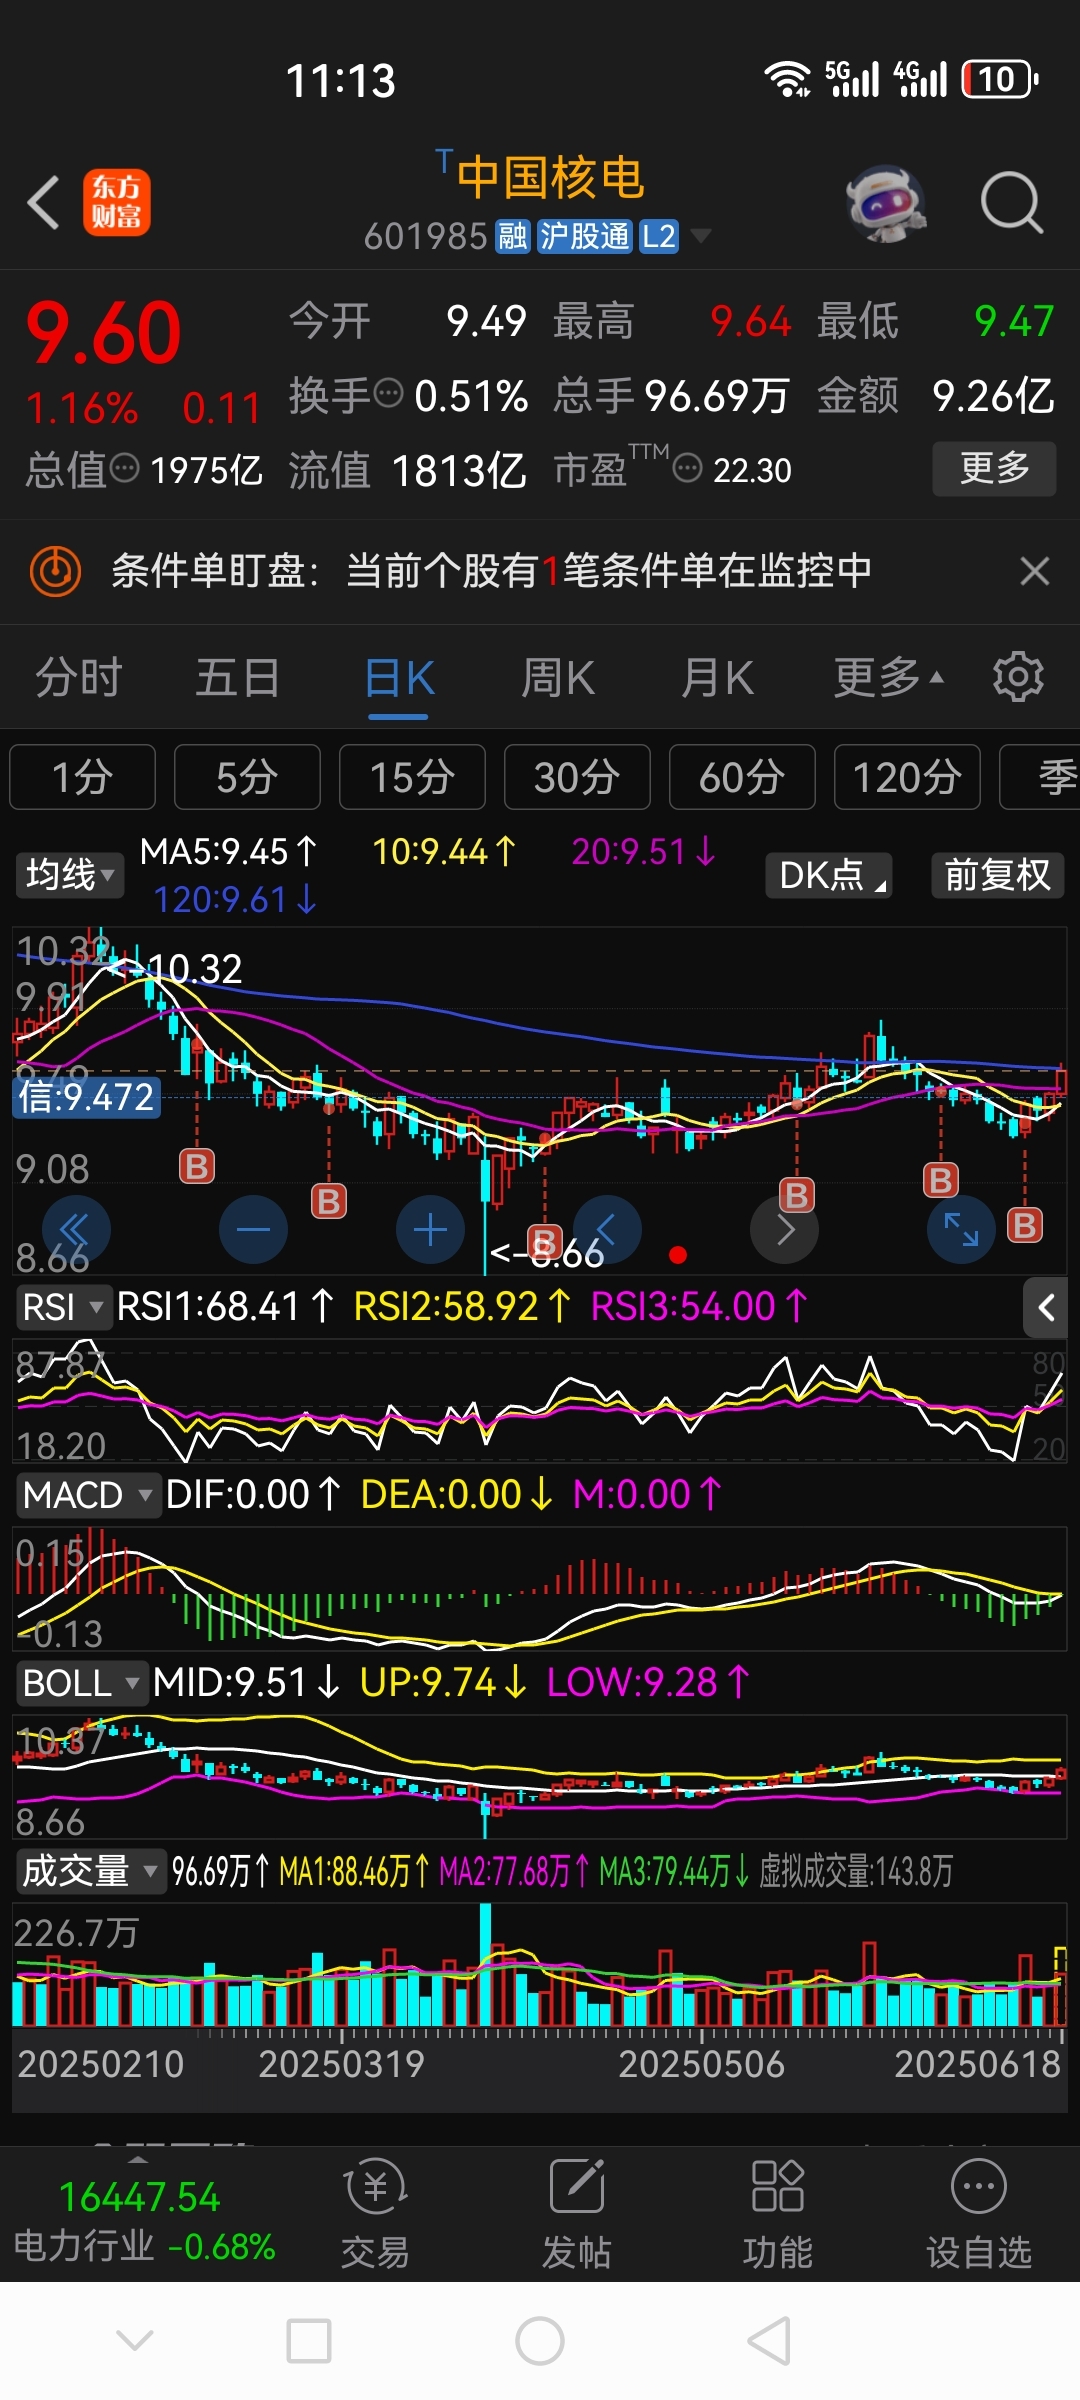The height and width of the screenshot is (2400, 1080).
Task: Switch to 周K tab
Action: [x=557, y=678]
